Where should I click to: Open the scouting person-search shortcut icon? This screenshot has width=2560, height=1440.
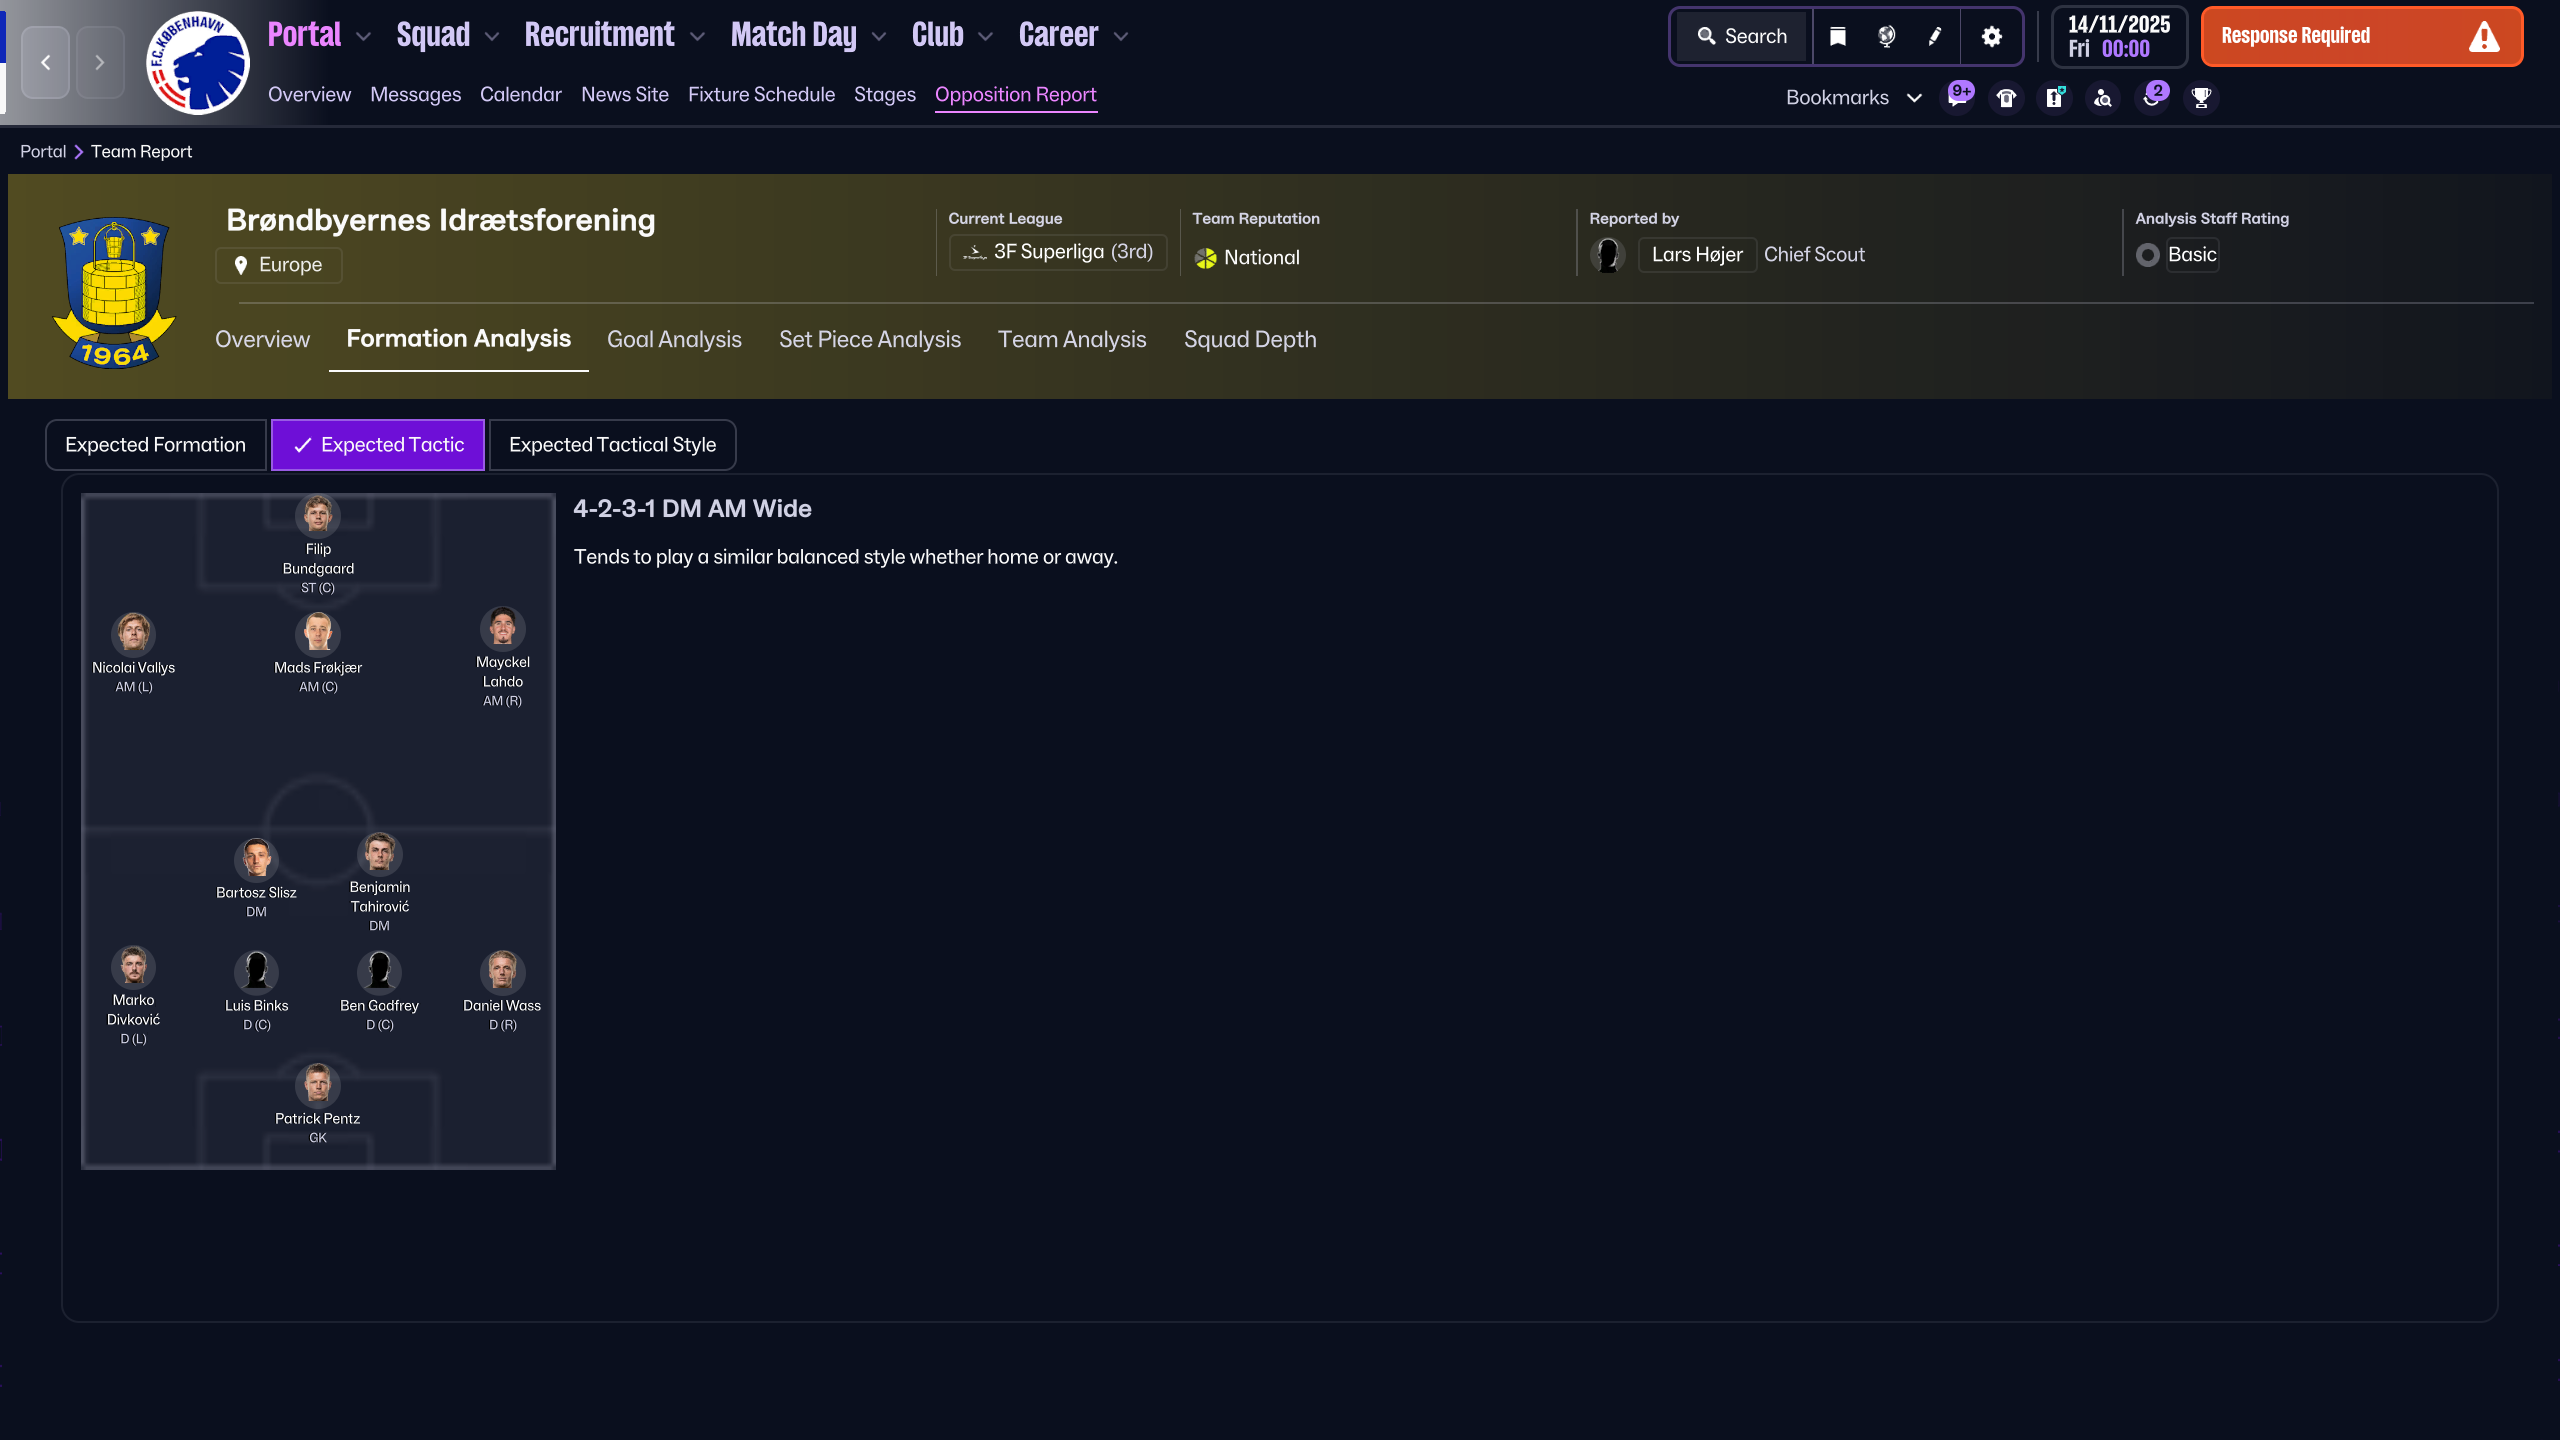coord(2103,98)
